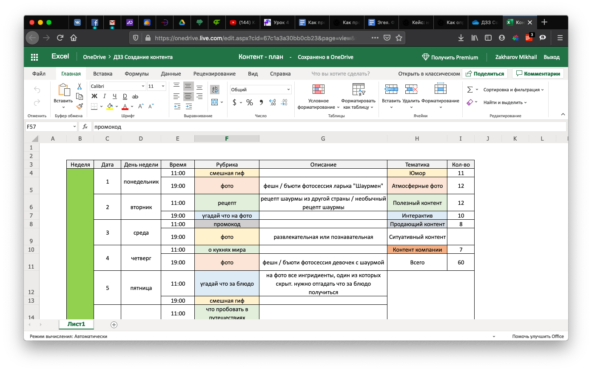Viewport: 592px width, 372px height.
Task: Click the cell borders icon
Action: coord(94,107)
